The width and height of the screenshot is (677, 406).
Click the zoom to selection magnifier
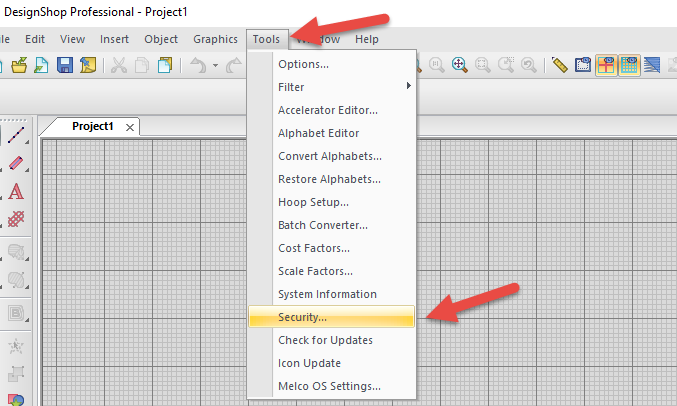pyautogui.click(x=482, y=66)
